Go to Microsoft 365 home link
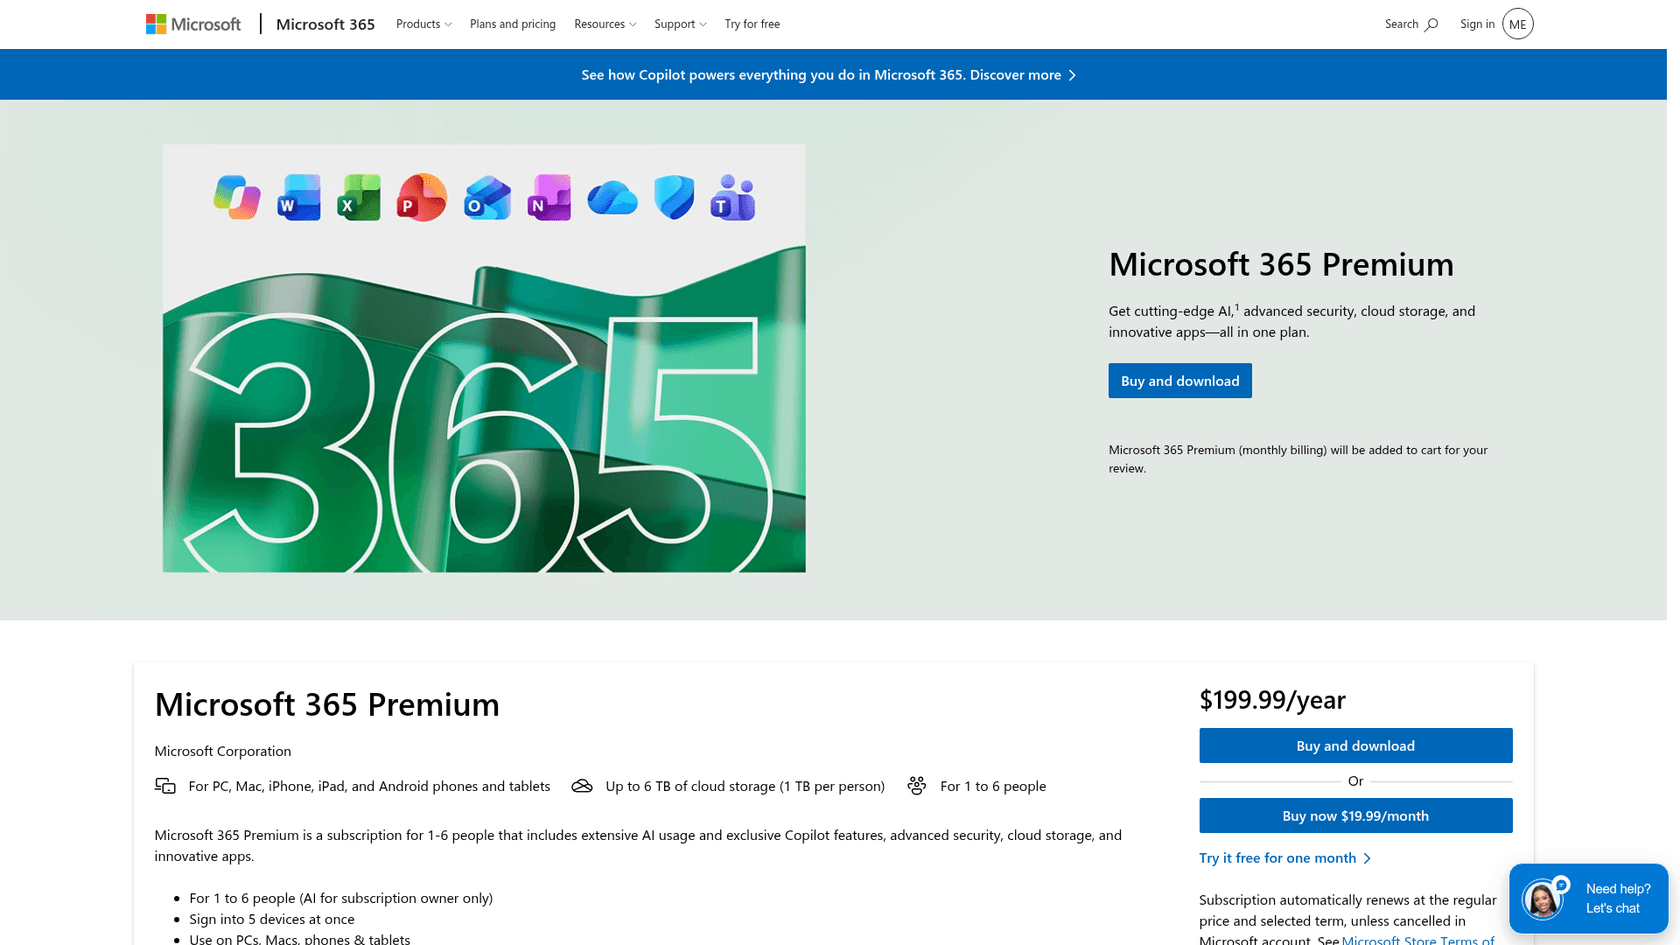This screenshot has height=945, width=1680. (325, 24)
